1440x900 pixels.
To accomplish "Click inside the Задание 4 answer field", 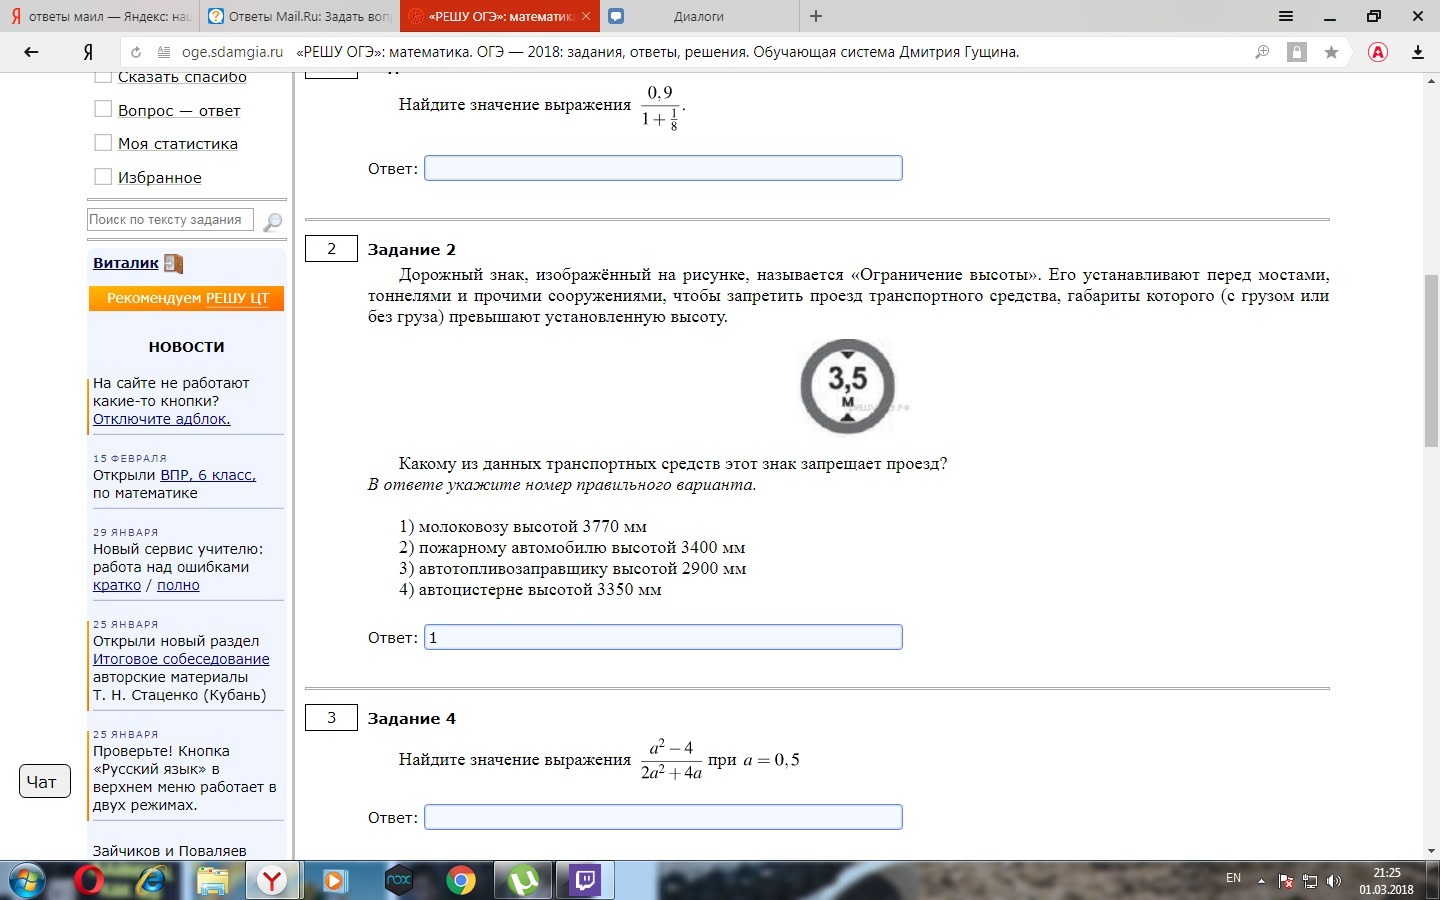I will tap(663, 817).
